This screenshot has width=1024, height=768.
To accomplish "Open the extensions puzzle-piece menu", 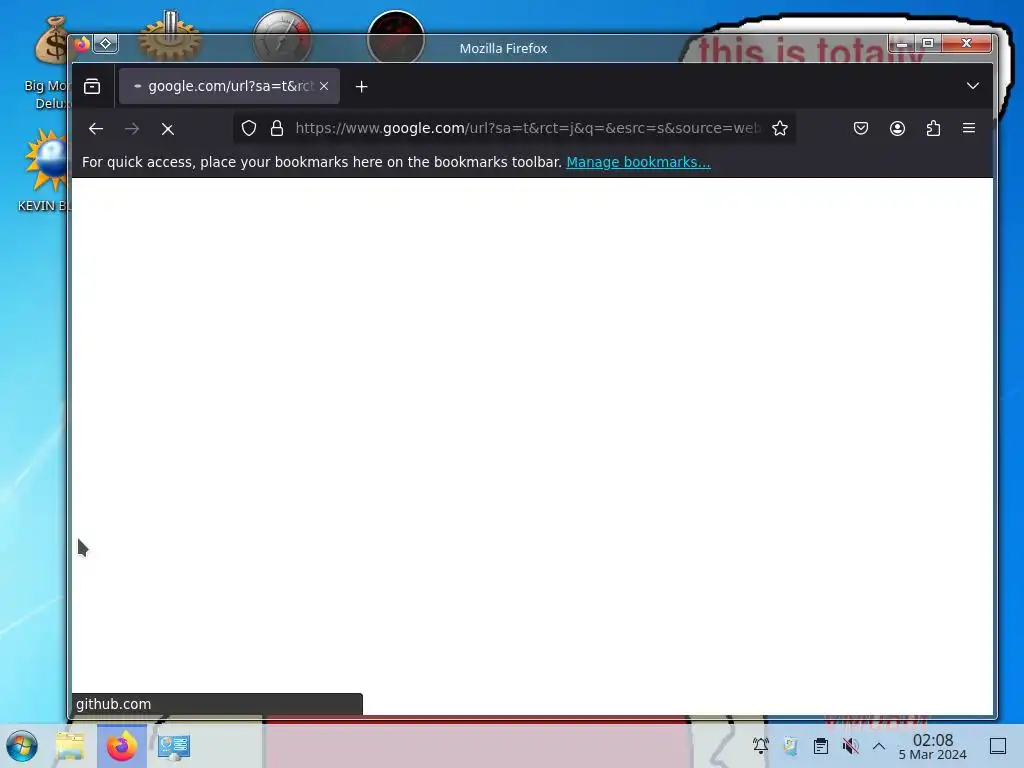I will [933, 128].
